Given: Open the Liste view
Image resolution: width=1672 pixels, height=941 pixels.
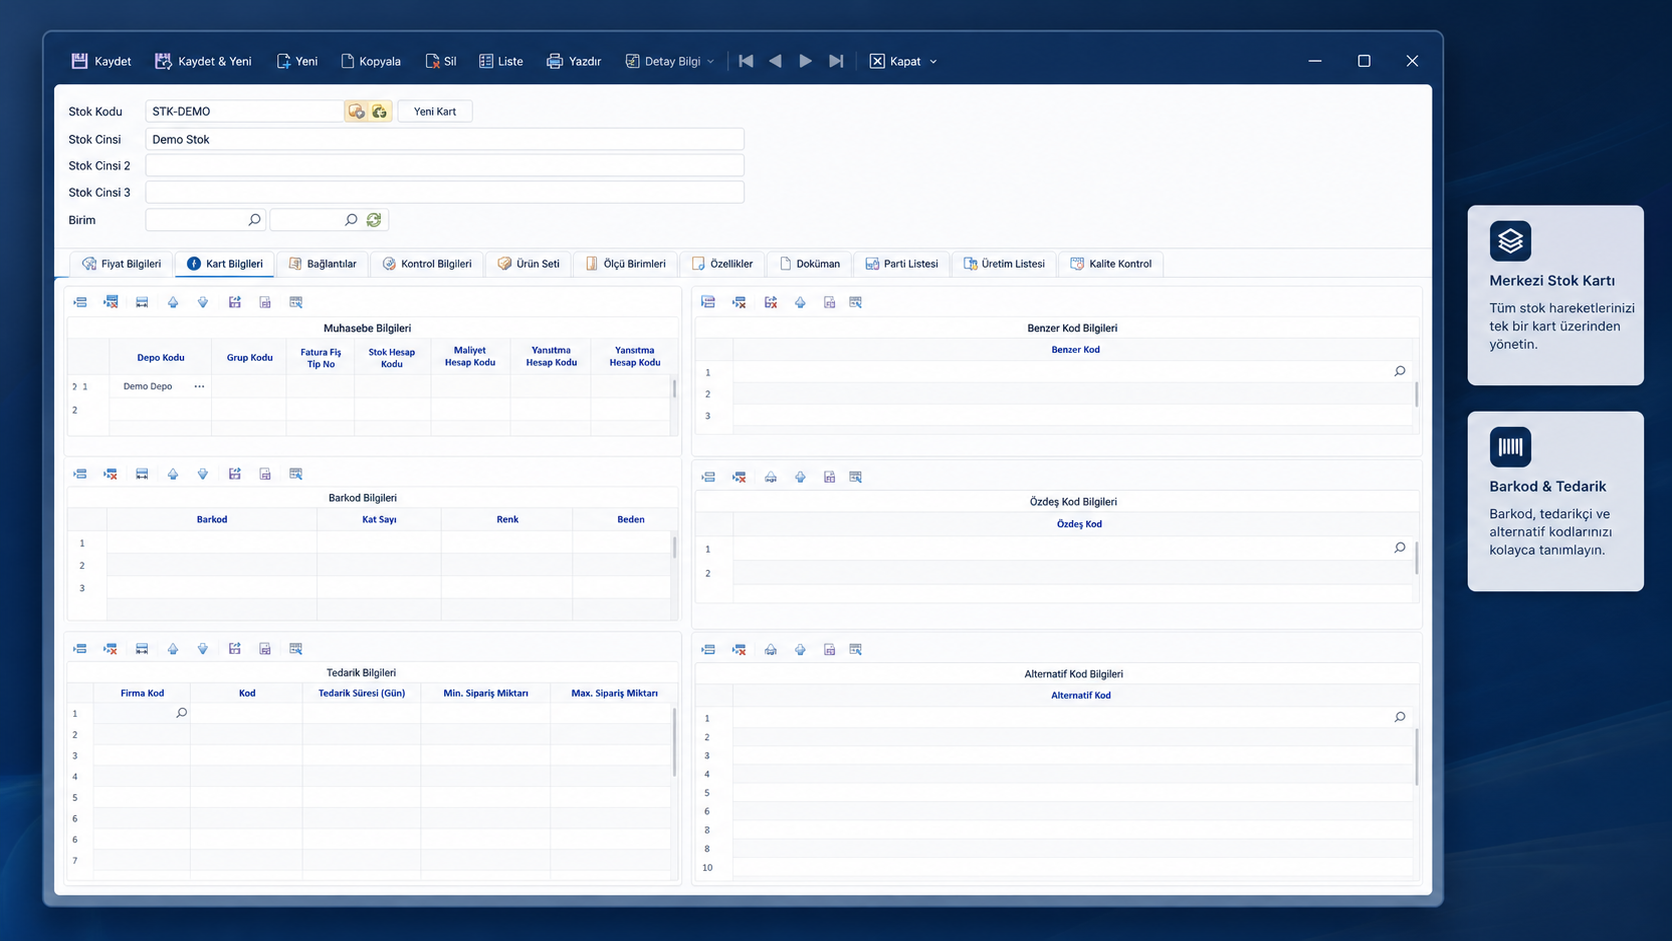Looking at the screenshot, I should pyautogui.click(x=501, y=61).
